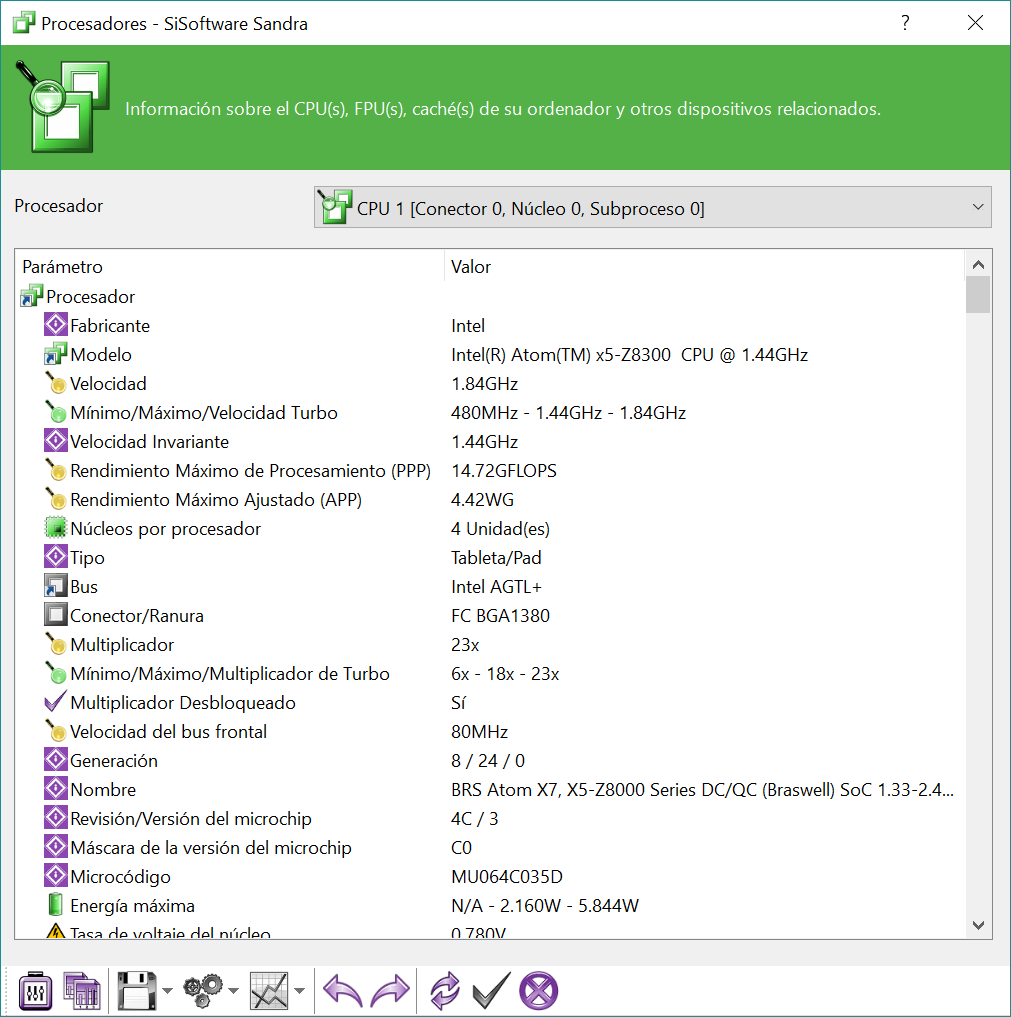This screenshot has width=1011, height=1017.
Task: Click the Generación row icon
Action: click(x=56, y=760)
